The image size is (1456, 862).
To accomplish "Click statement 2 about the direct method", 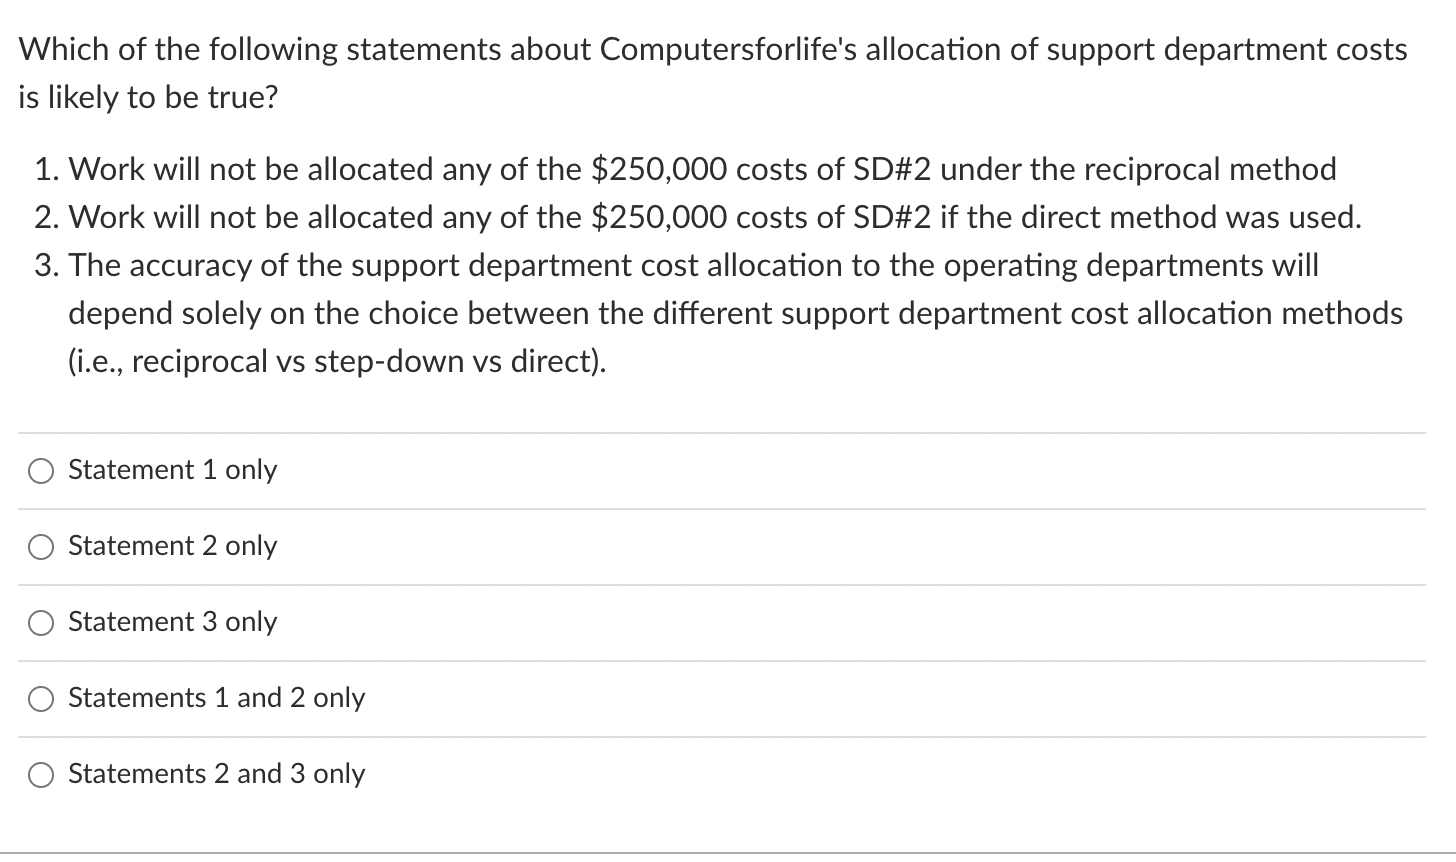I will tap(713, 217).
